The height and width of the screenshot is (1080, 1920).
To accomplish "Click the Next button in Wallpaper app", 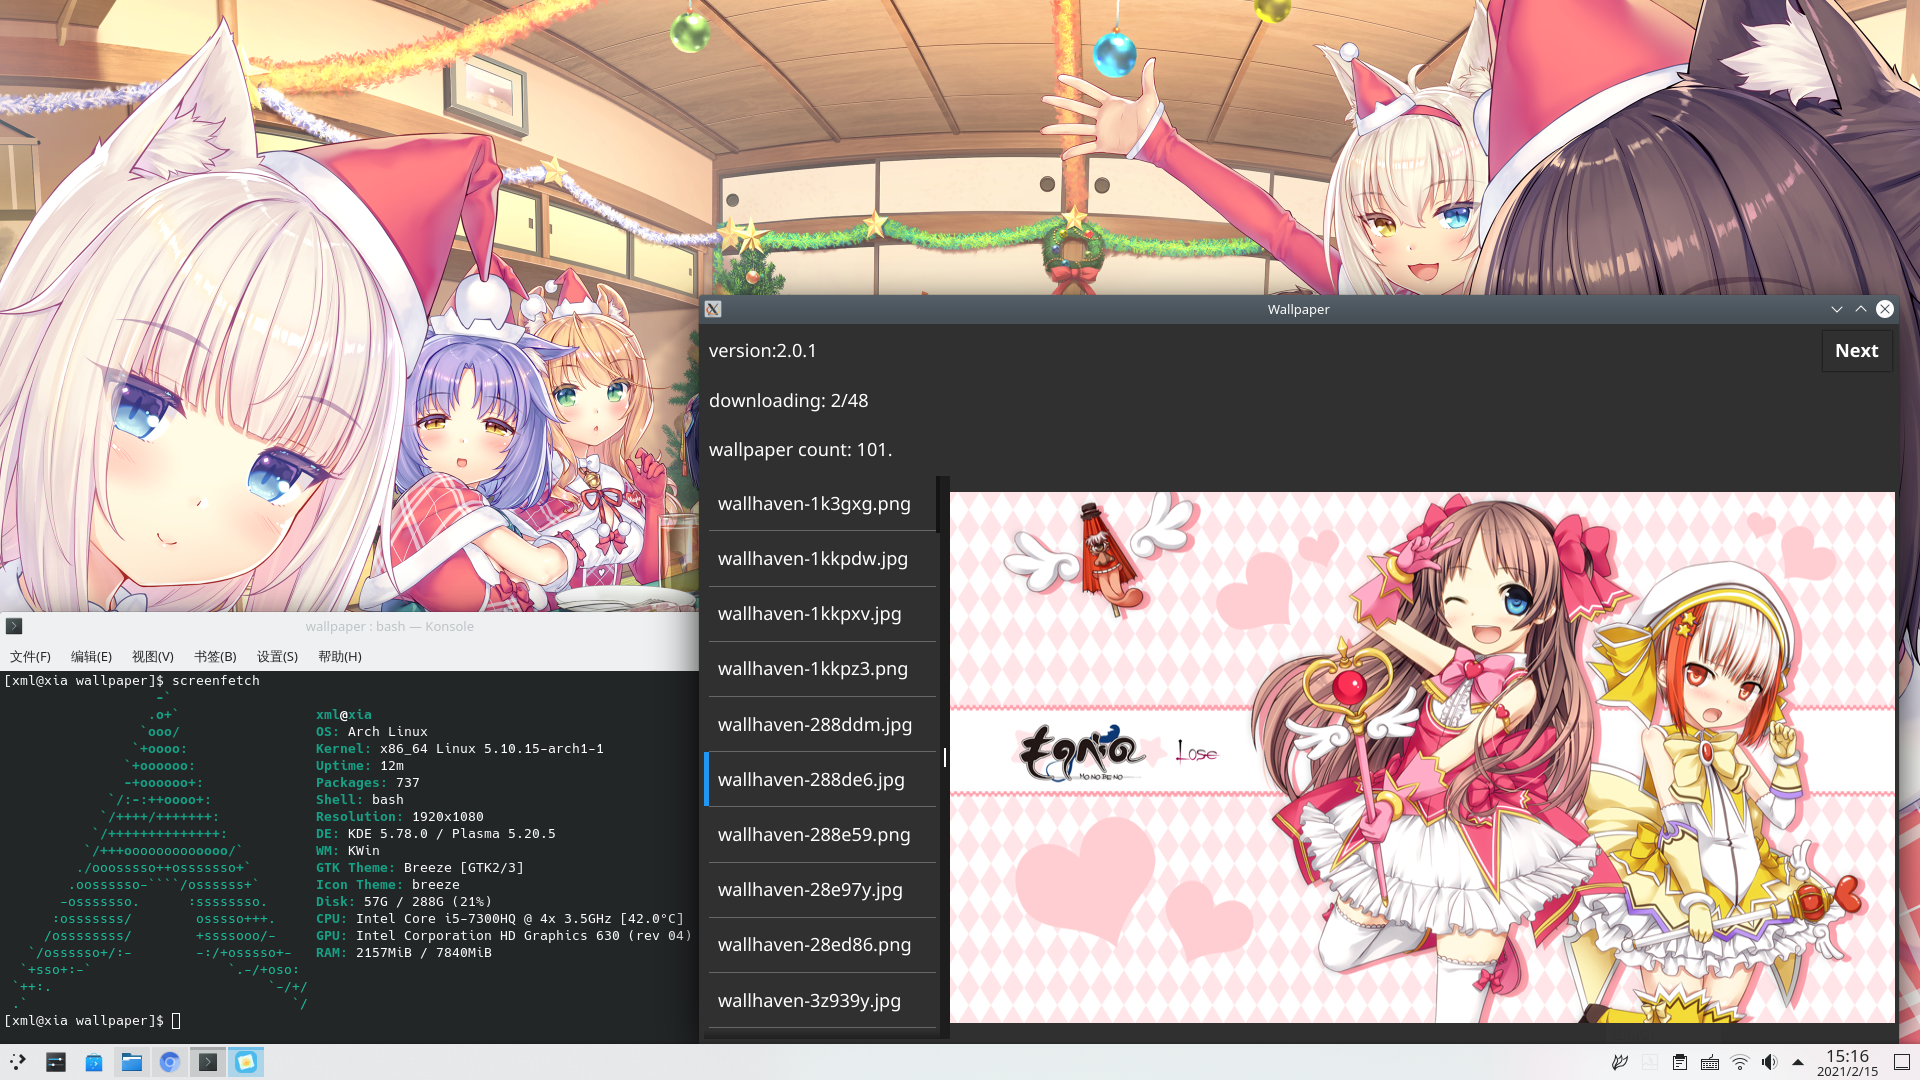I will 1855,351.
